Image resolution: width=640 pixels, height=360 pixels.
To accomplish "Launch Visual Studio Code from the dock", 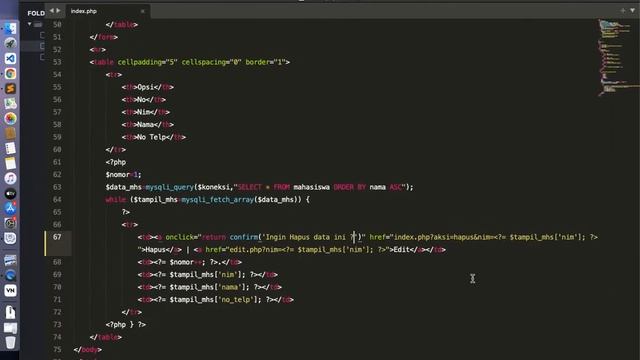I will pos(11,58).
